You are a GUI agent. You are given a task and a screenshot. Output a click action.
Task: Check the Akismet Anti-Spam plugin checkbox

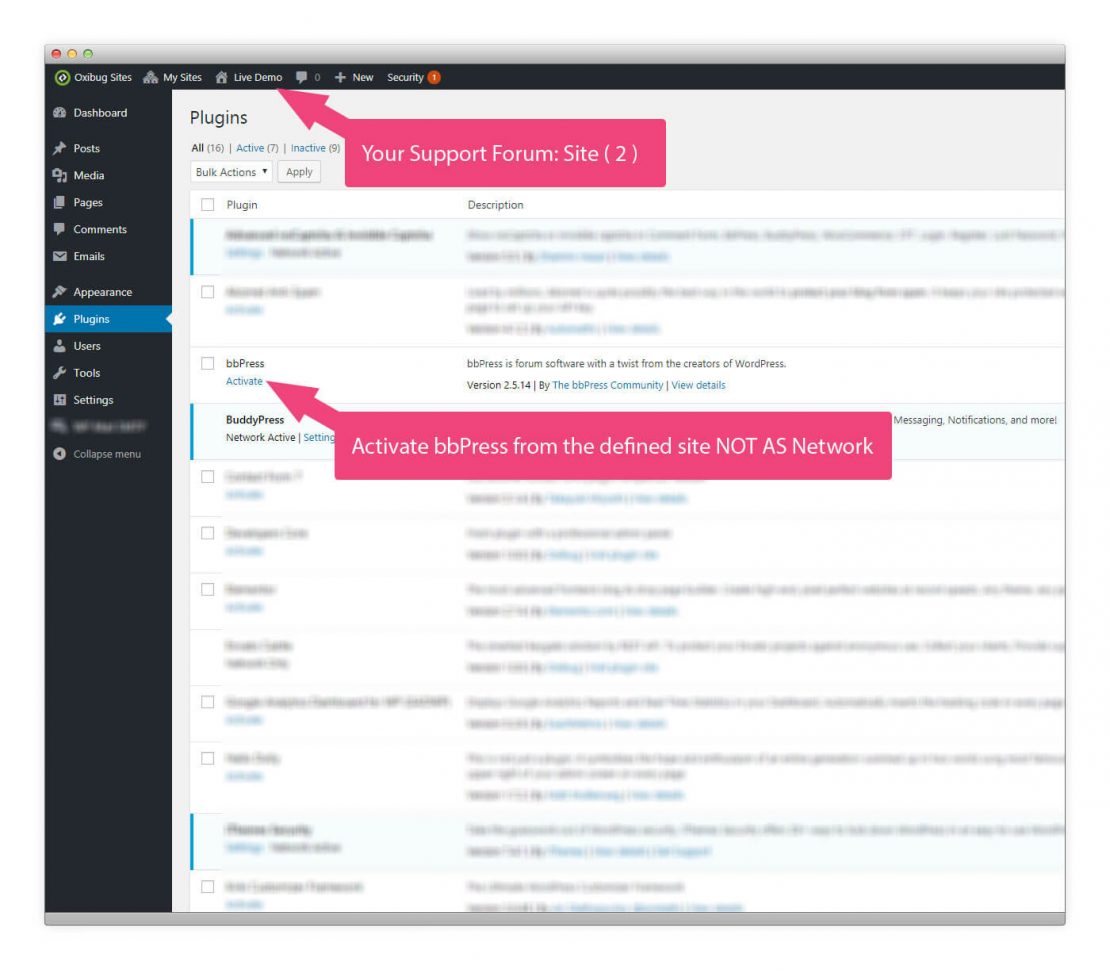click(x=208, y=292)
